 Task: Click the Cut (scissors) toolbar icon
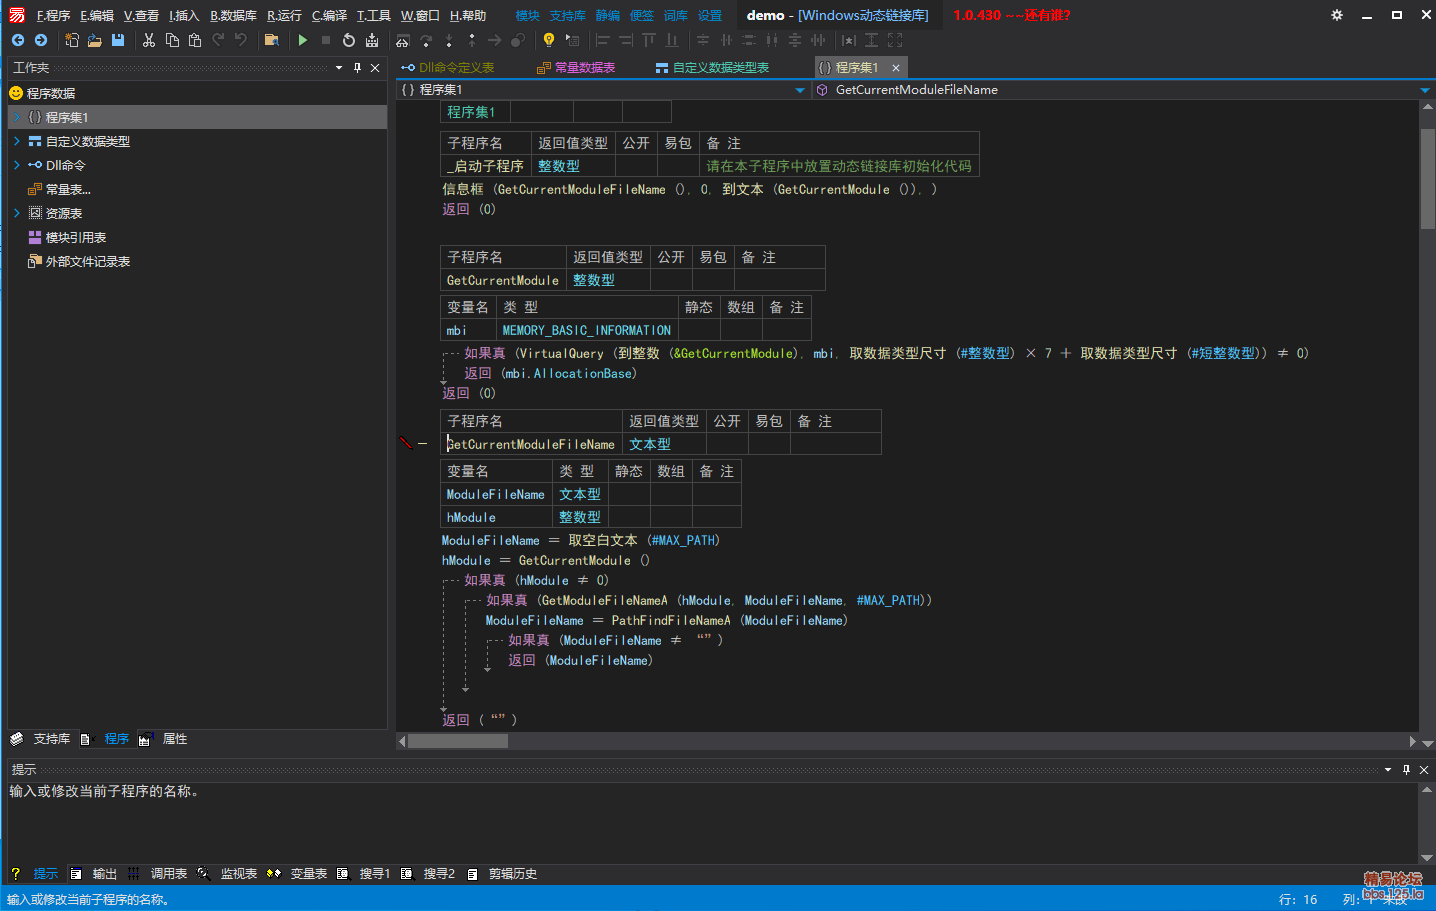149,40
